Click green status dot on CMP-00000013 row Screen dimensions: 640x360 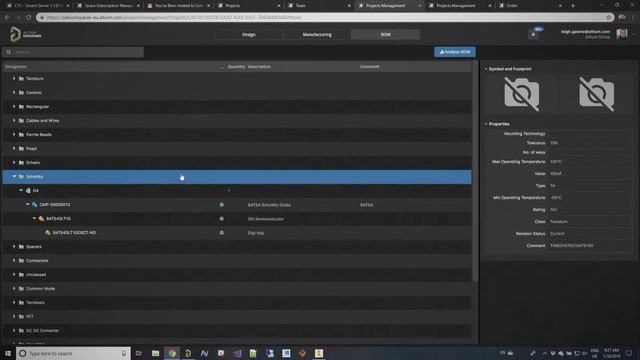point(222,205)
